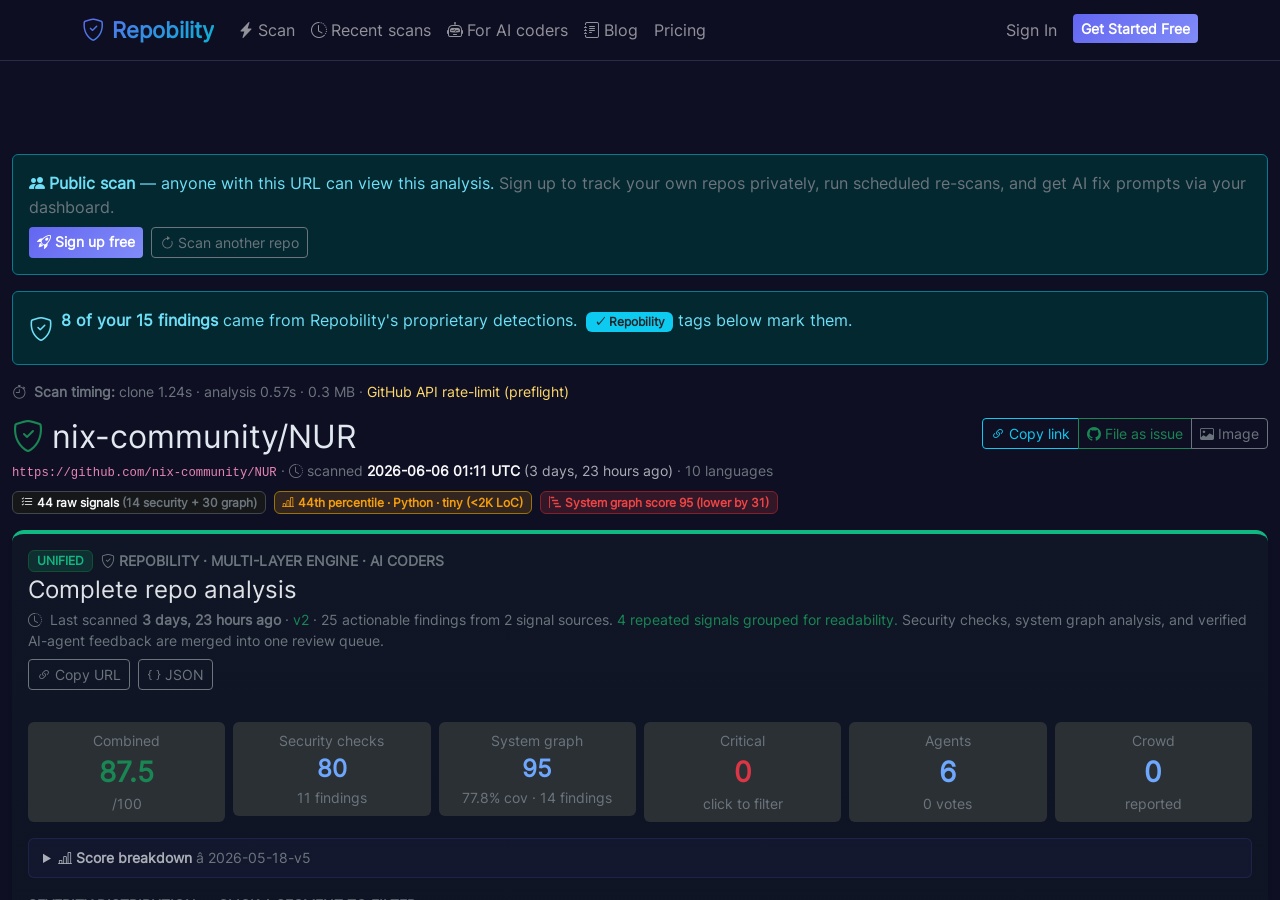1280x900 pixels.
Task: Click the GitHub icon in File as issue
Action: tap(1094, 434)
